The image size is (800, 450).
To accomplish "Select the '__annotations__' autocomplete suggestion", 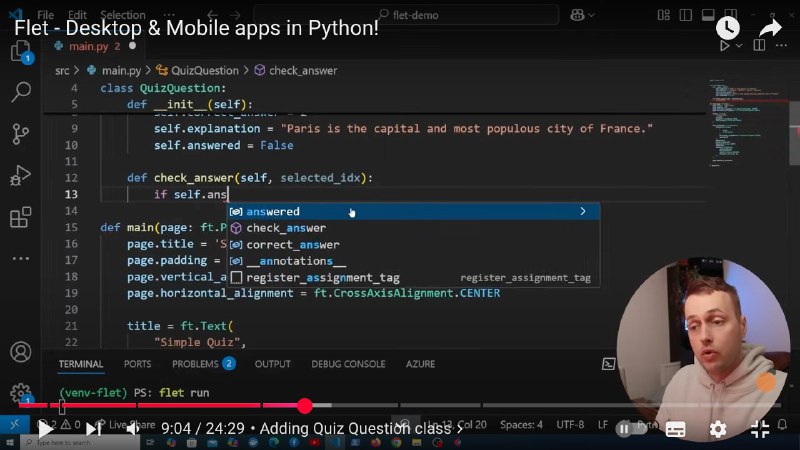I will [x=413, y=261].
